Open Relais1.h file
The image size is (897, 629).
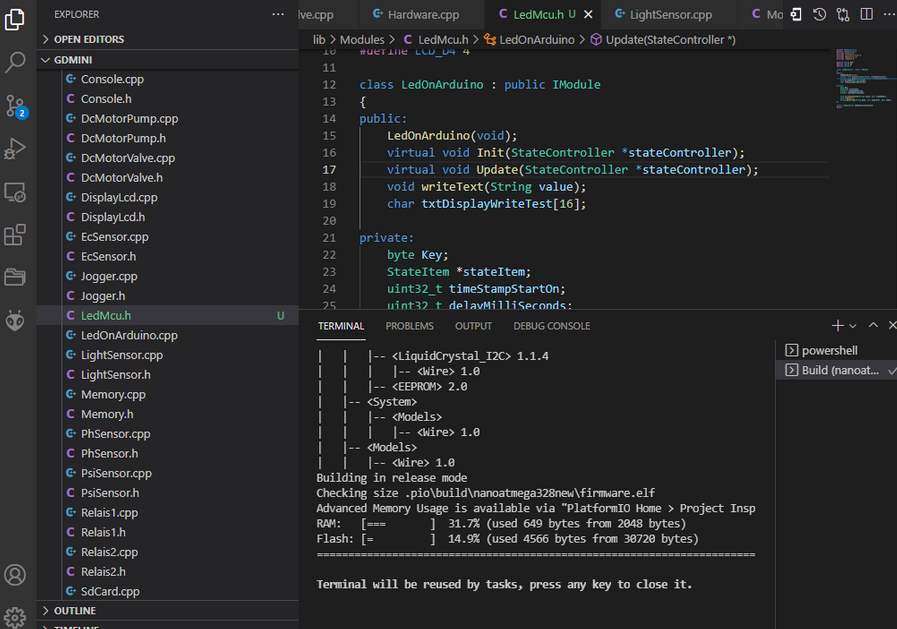[168, 532]
